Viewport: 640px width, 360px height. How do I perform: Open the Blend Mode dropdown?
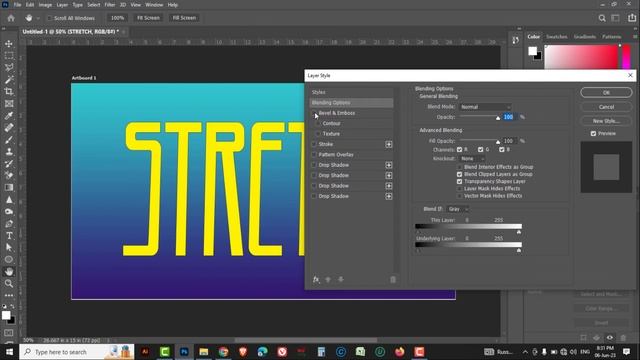485,107
